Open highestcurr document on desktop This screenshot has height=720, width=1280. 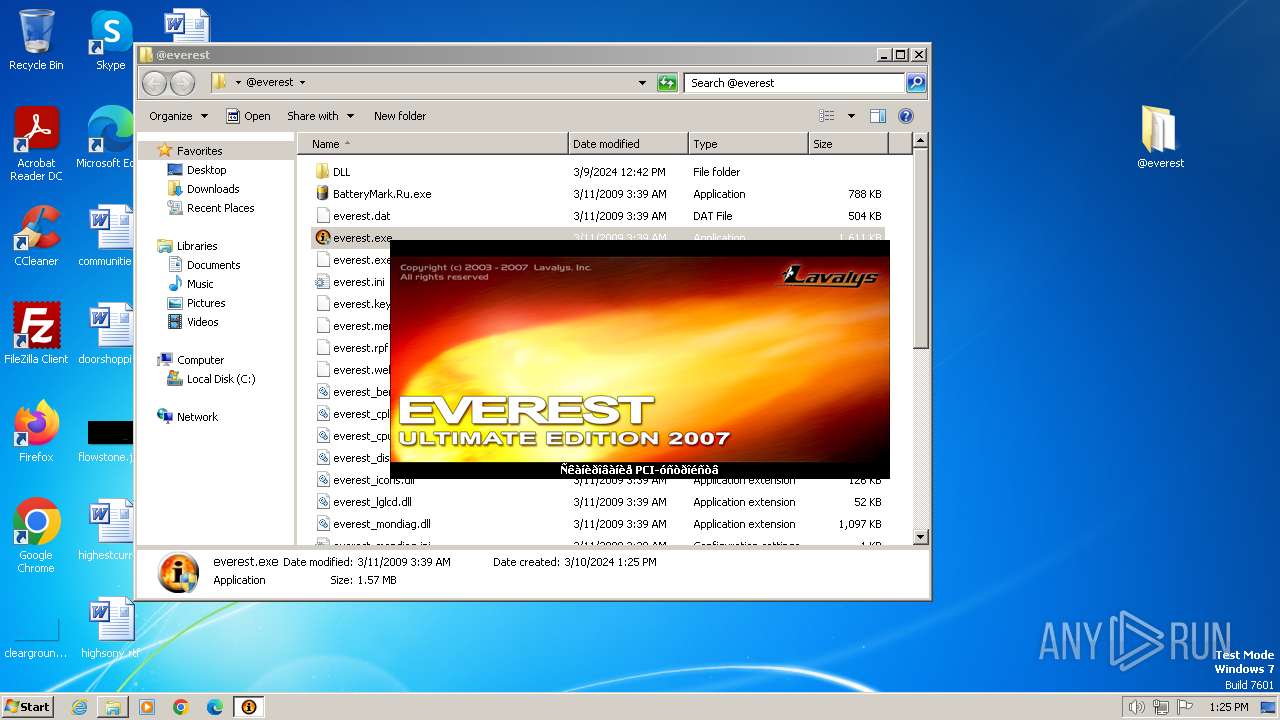coord(108,530)
